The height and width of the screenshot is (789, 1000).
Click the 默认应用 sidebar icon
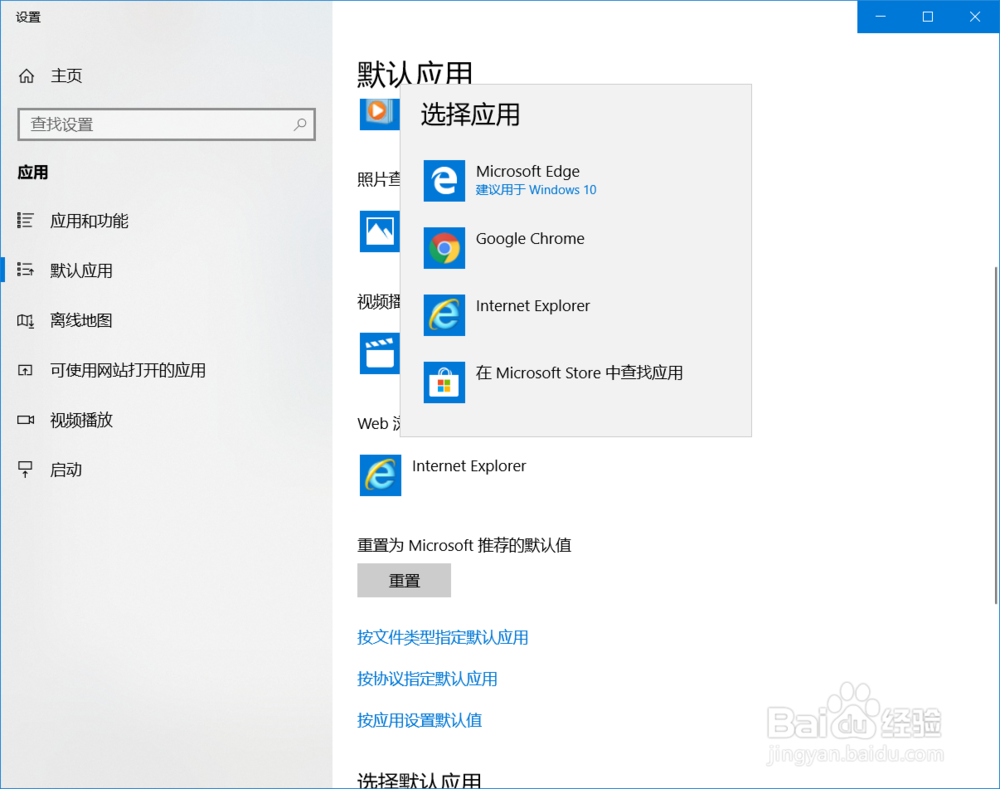click(26, 270)
